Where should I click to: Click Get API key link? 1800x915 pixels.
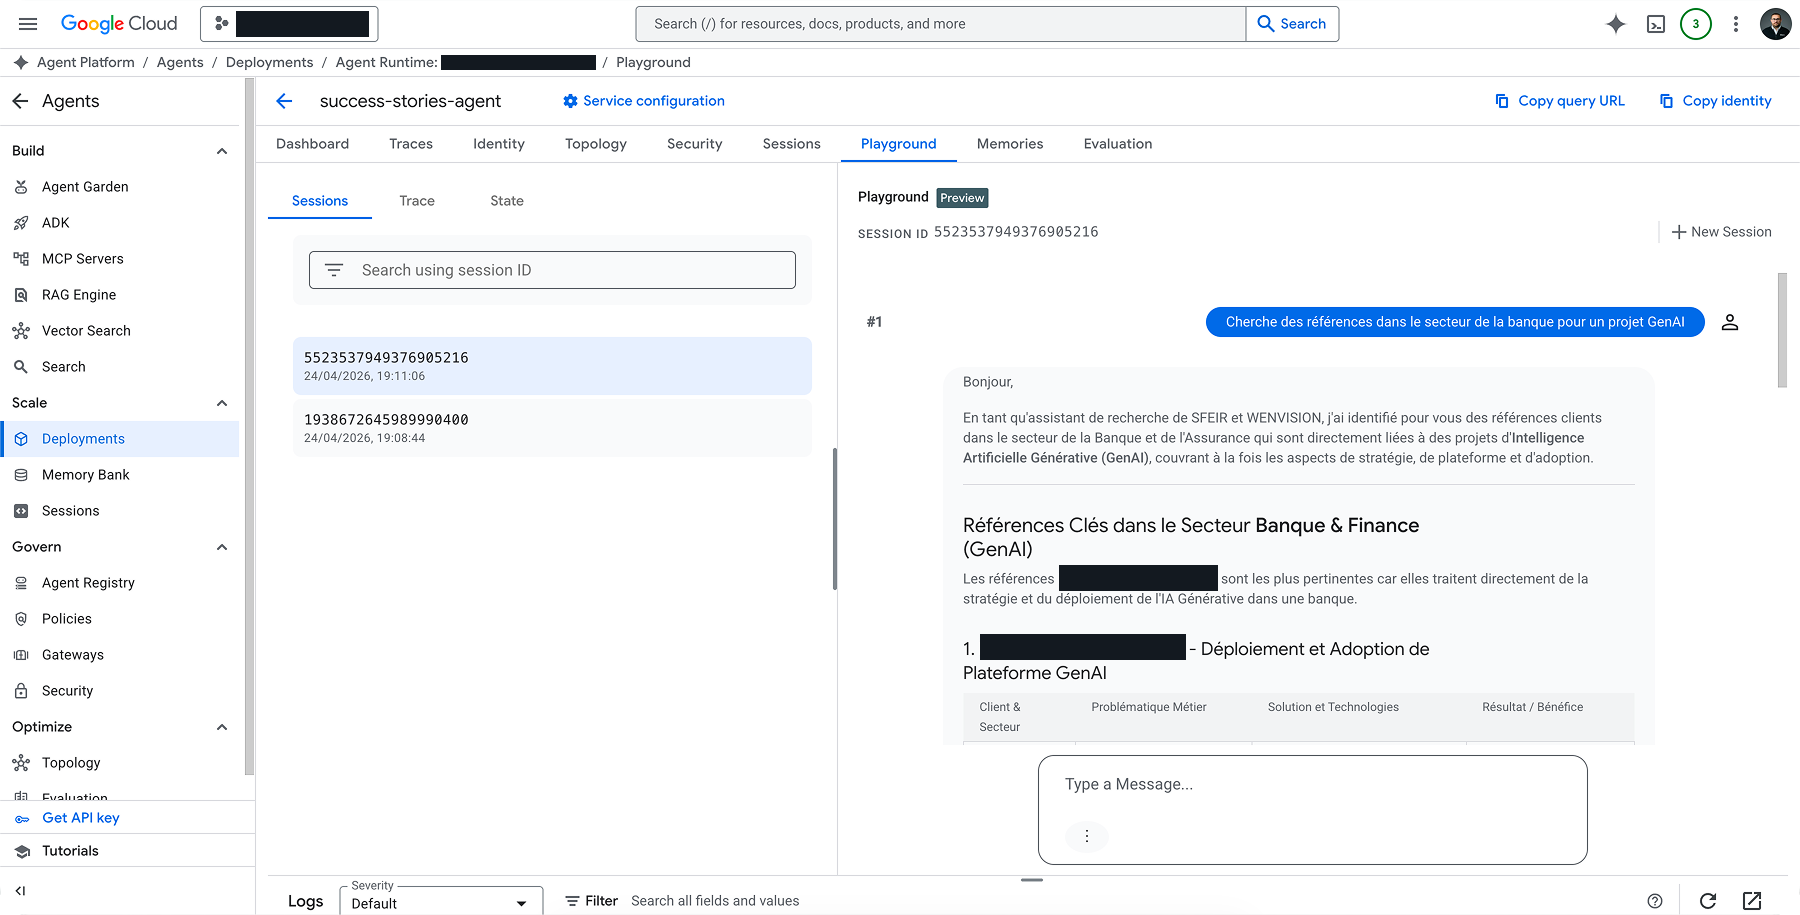click(x=81, y=818)
